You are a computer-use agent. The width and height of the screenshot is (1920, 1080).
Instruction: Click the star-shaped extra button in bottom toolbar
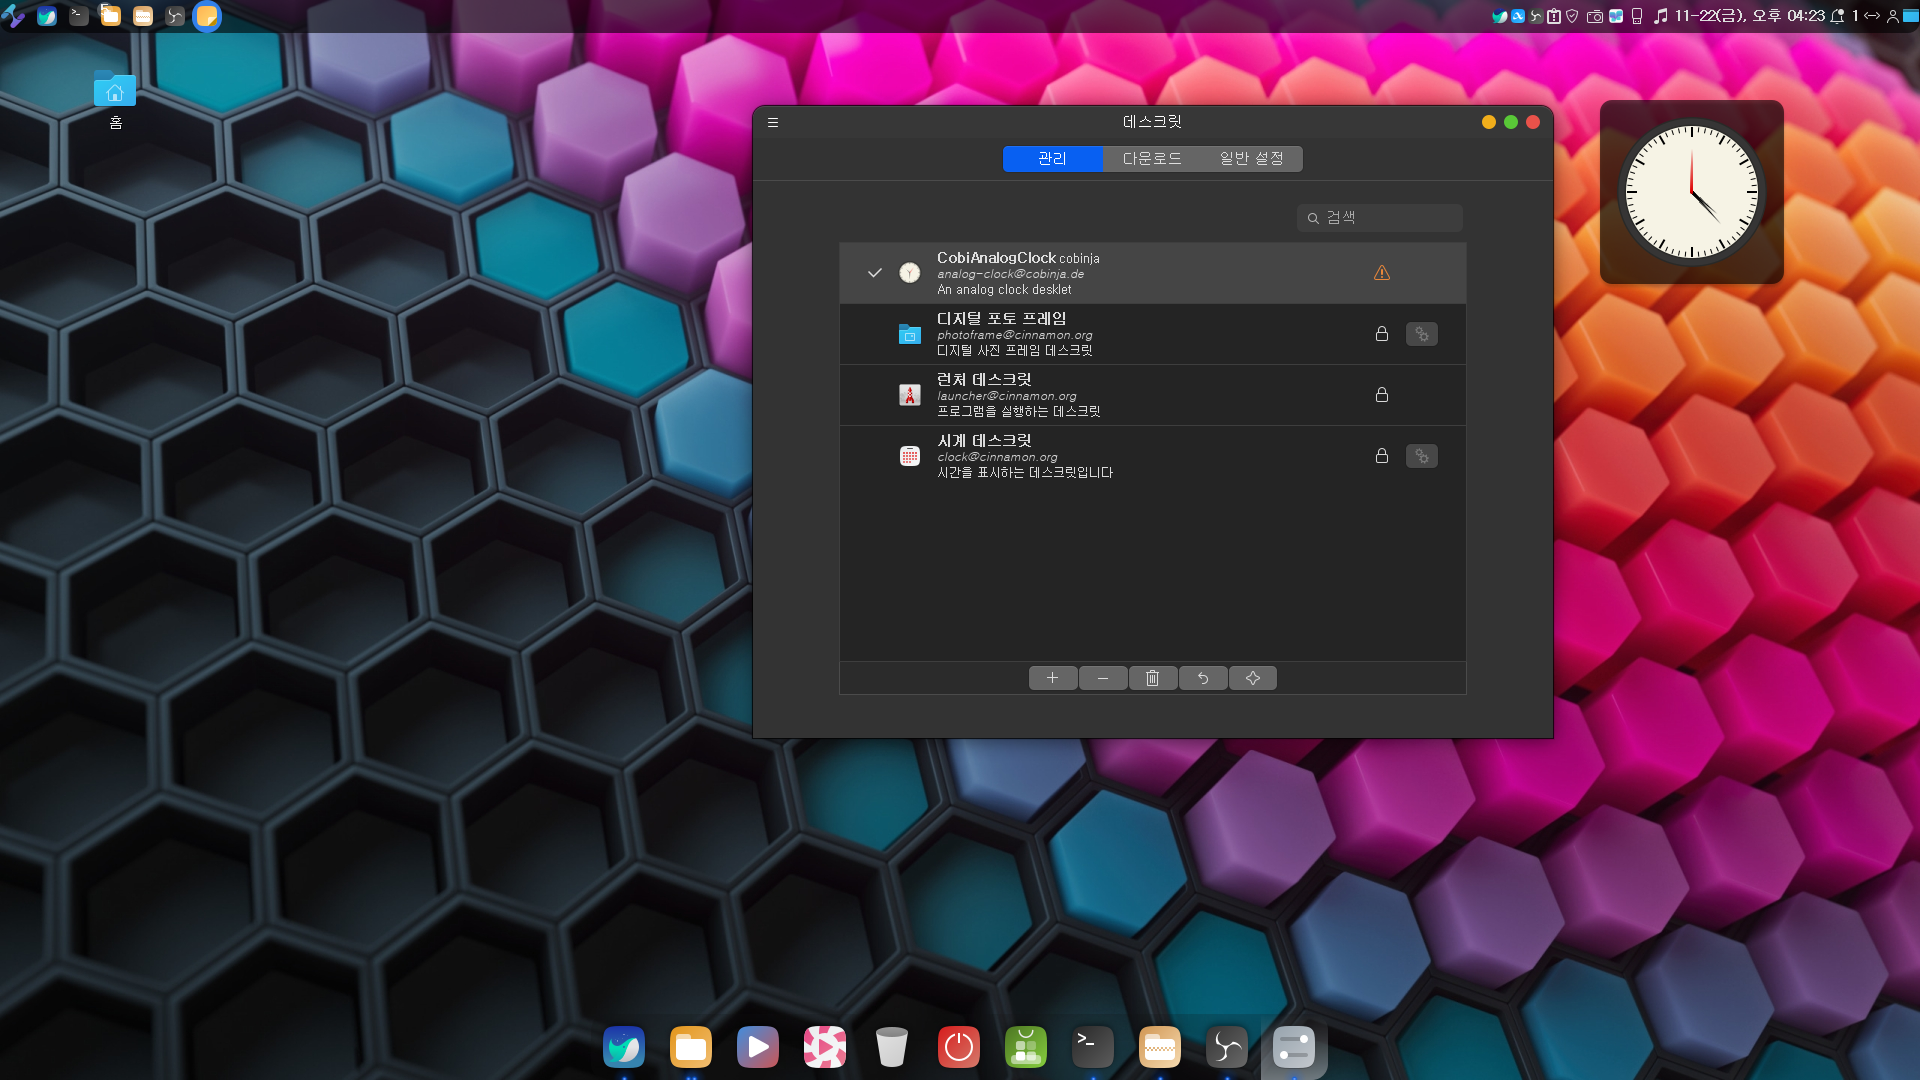1253,678
